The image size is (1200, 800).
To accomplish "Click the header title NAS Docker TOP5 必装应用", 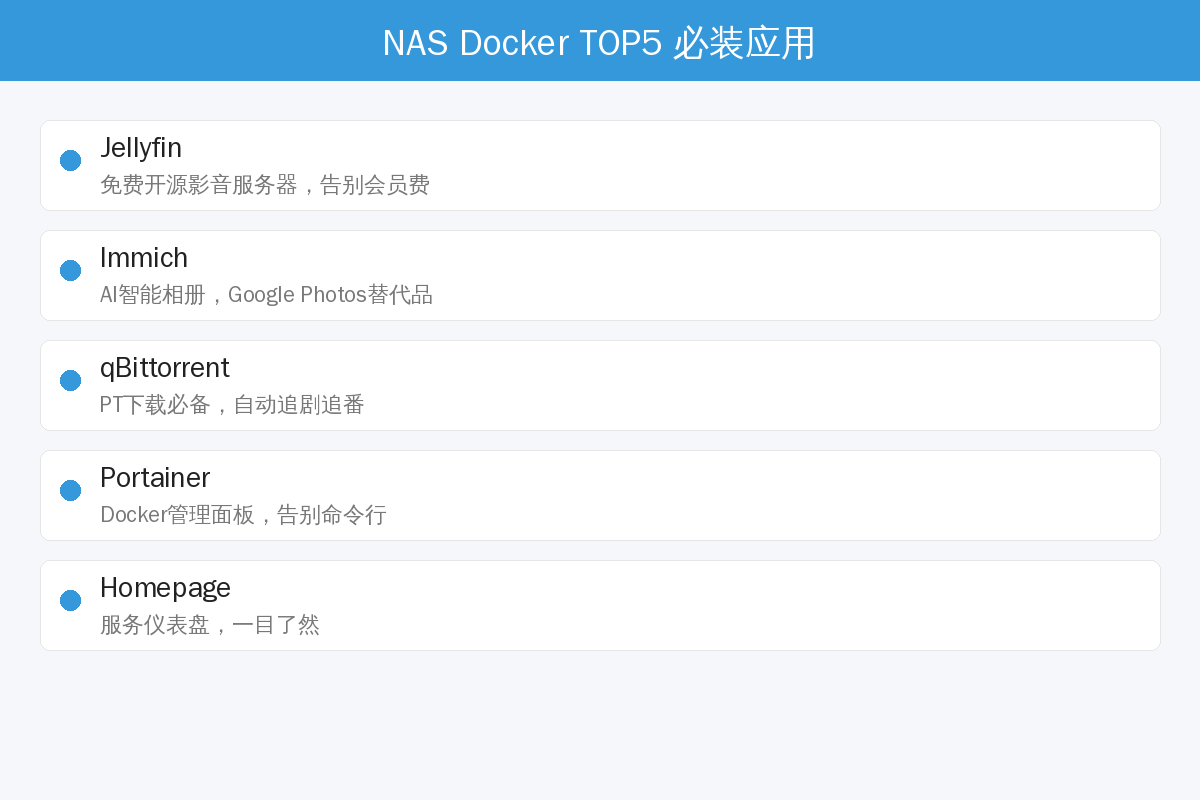I will pyautogui.click(x=600, y=43).
